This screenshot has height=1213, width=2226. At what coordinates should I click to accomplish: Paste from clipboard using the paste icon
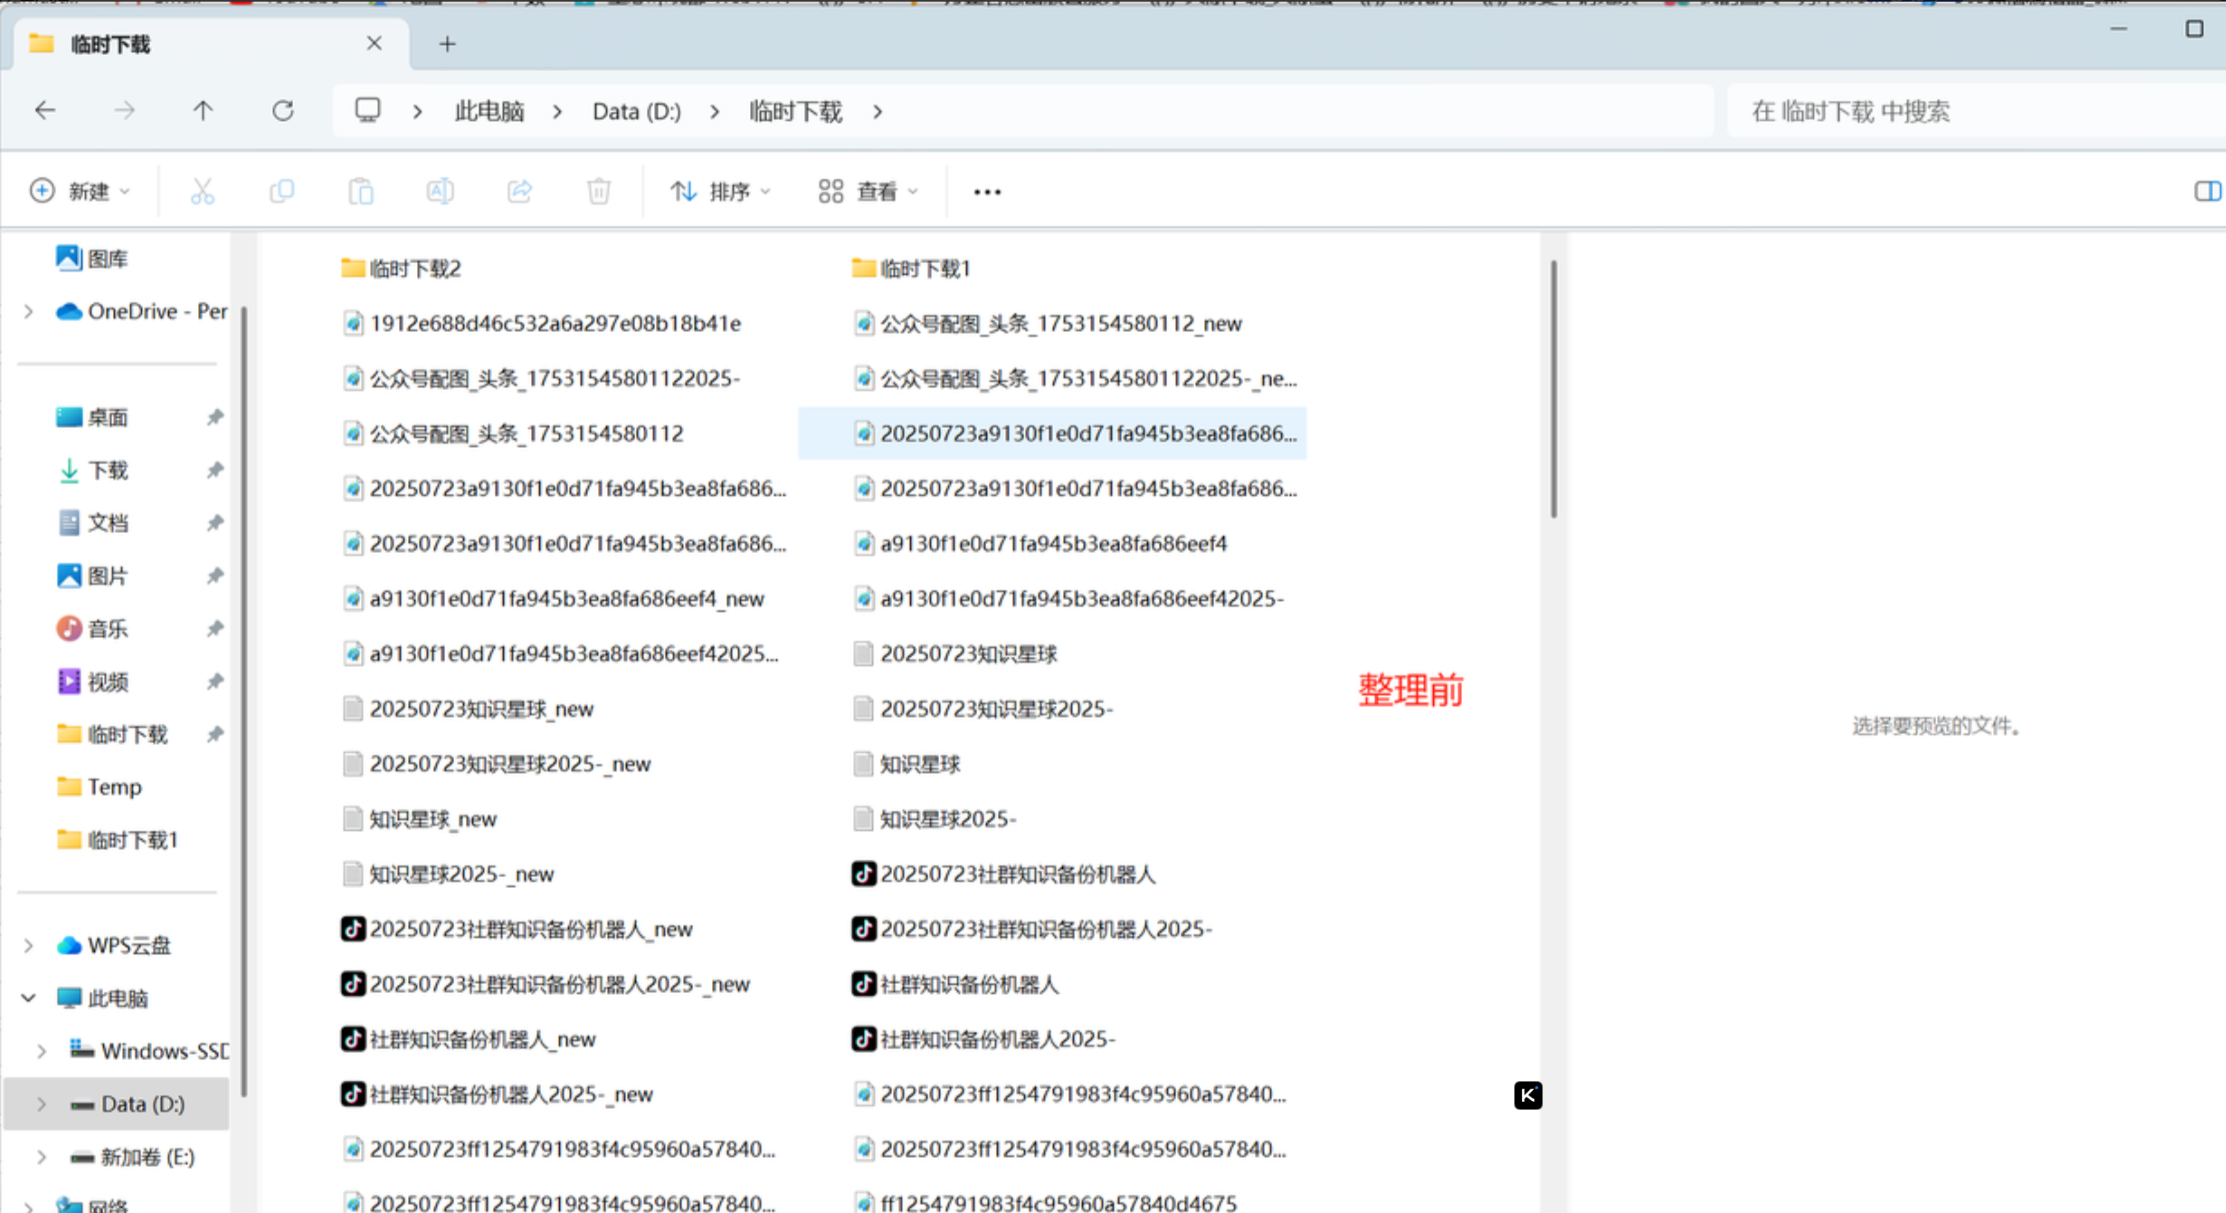coord(360,190)
